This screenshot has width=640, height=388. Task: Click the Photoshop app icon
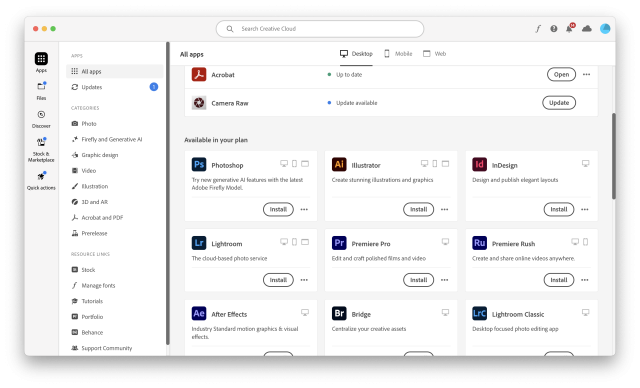pos(199,164)
